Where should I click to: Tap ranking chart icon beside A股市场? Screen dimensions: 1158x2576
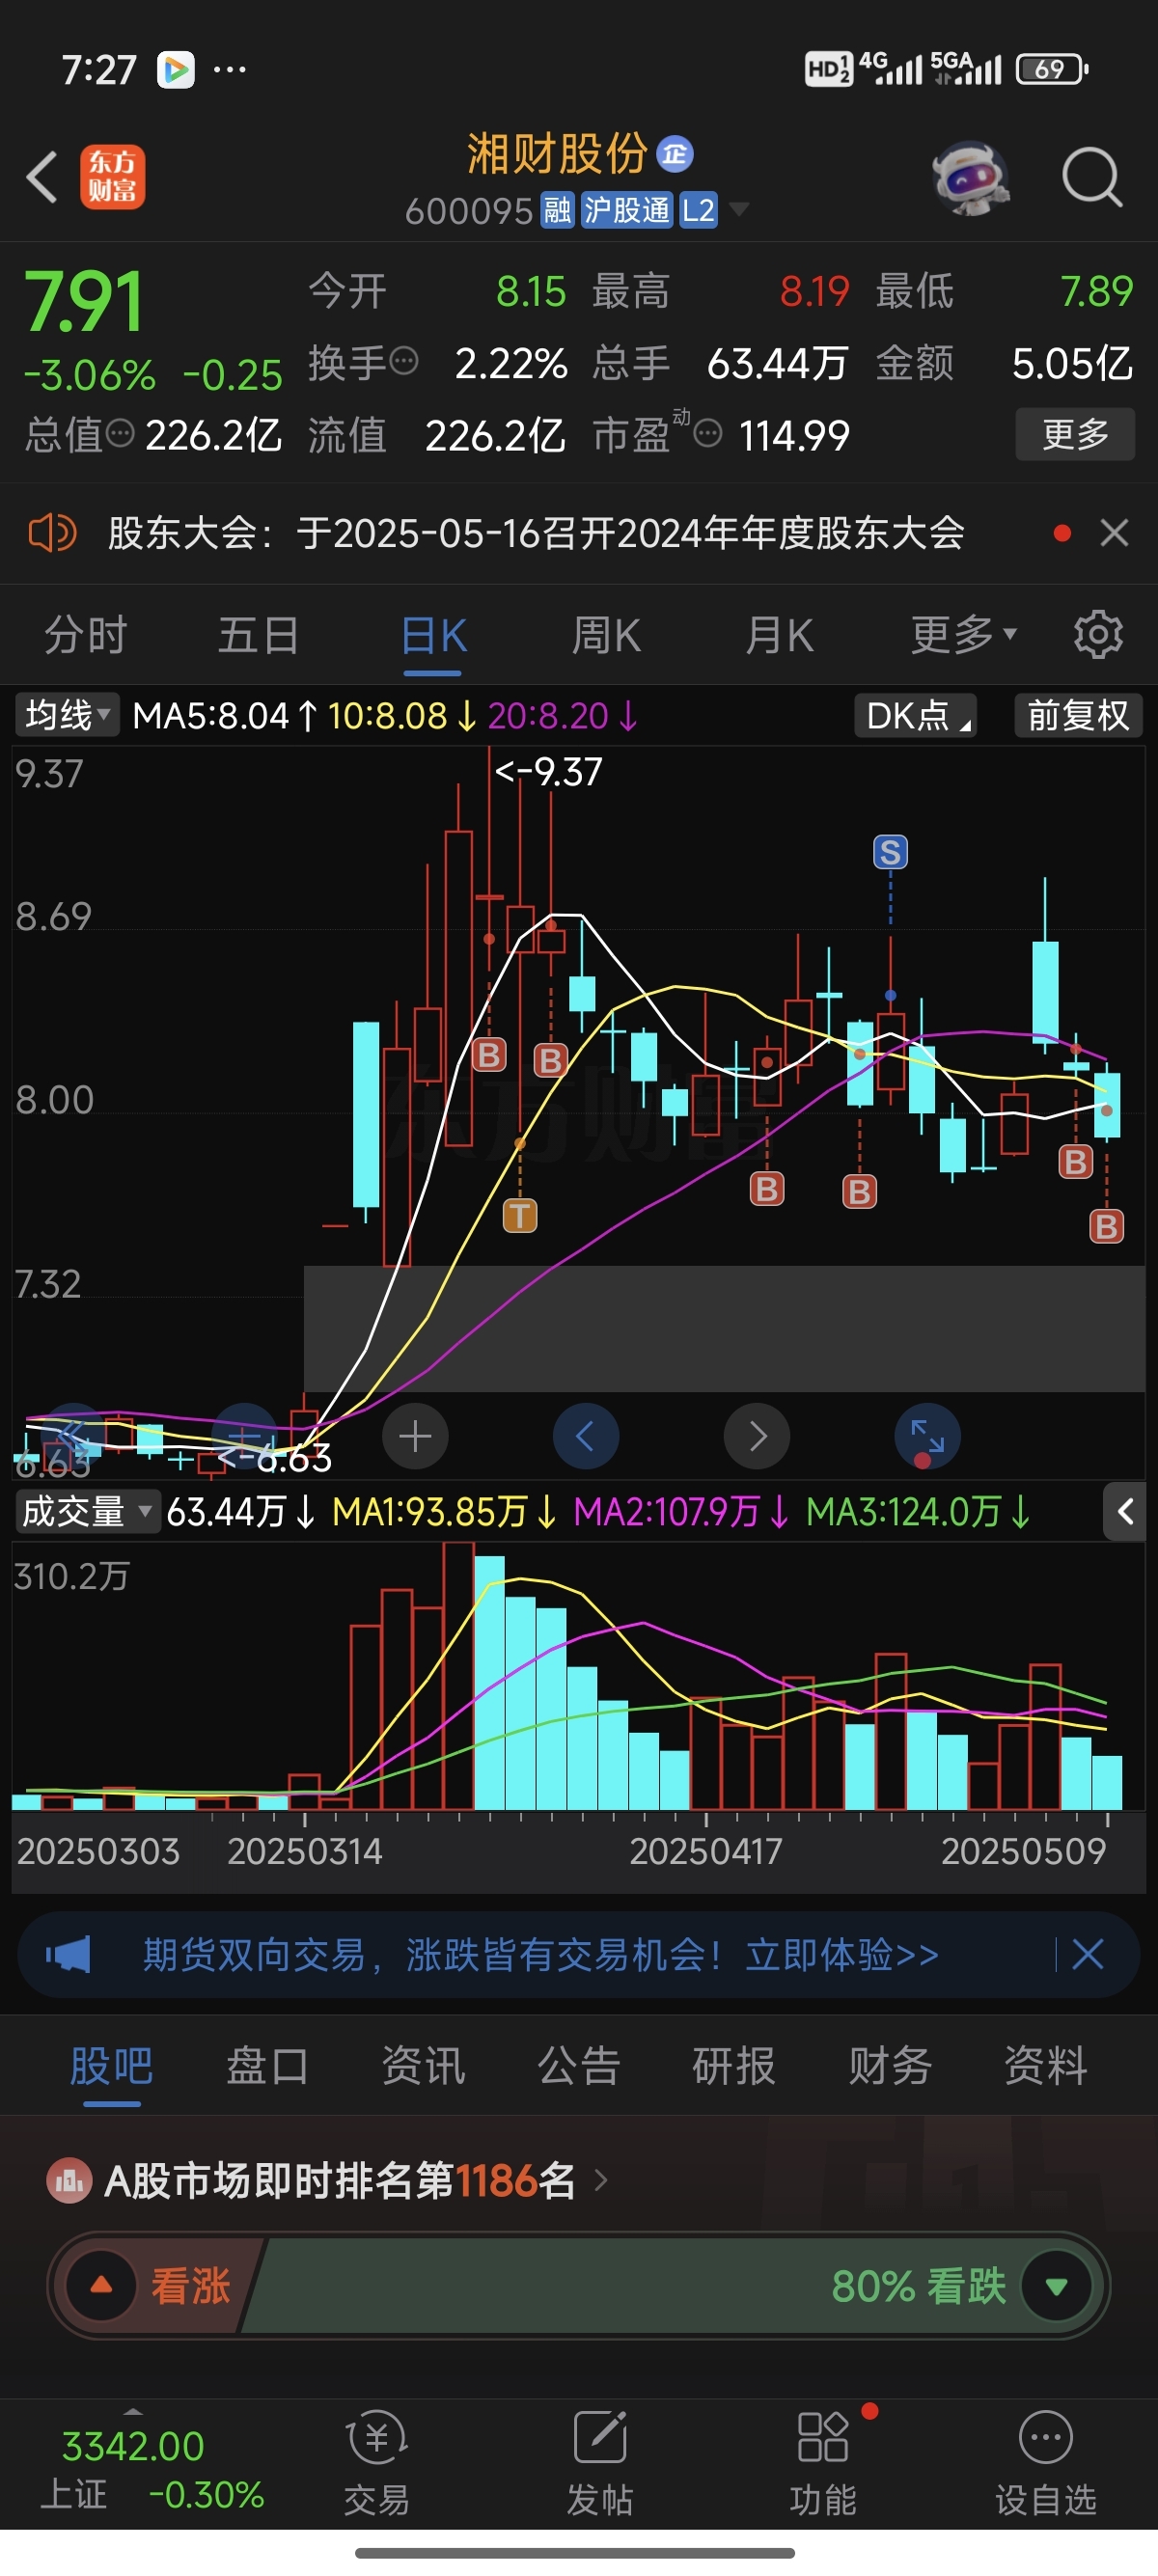[x=70, y=2181]
